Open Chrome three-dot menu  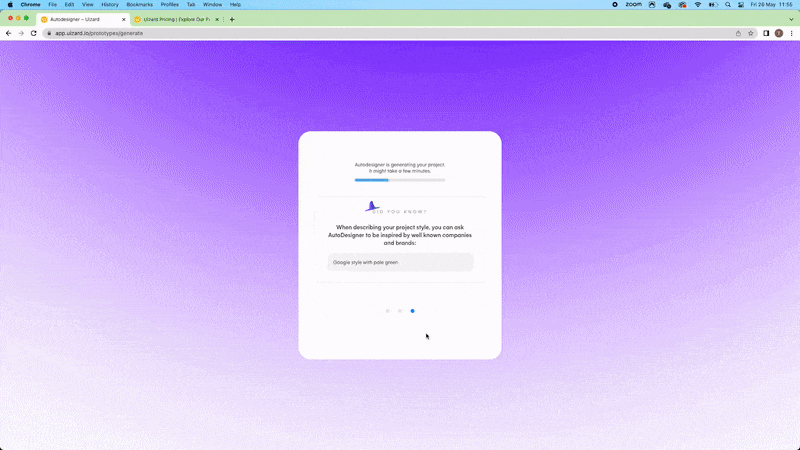tap(791, 33)
